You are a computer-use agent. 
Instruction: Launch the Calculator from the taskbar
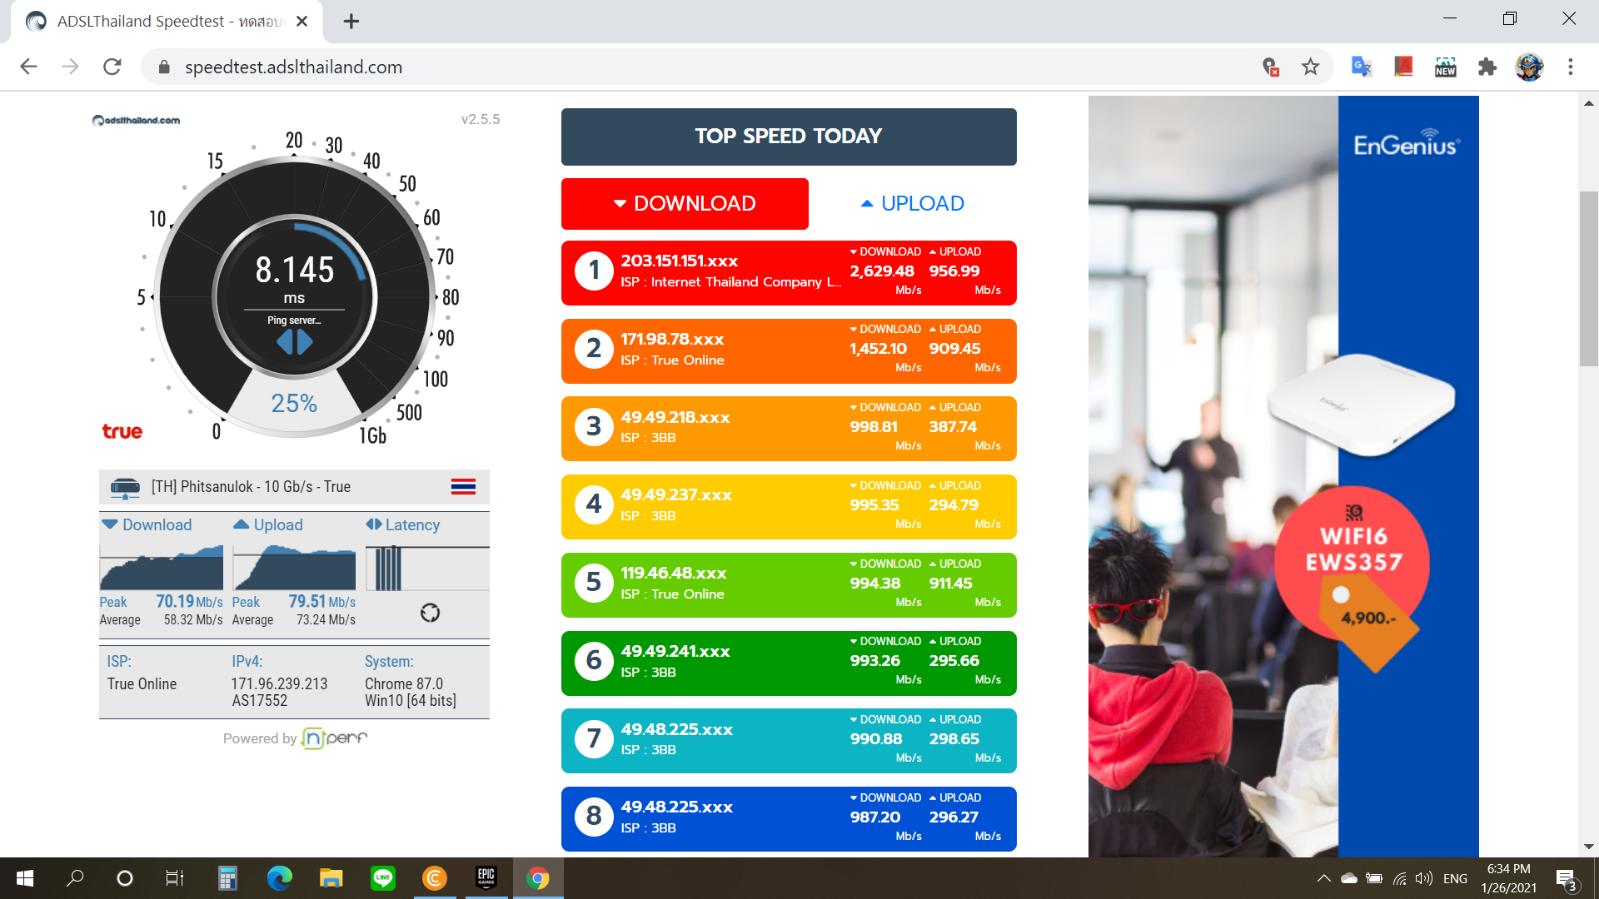[227, 878]
